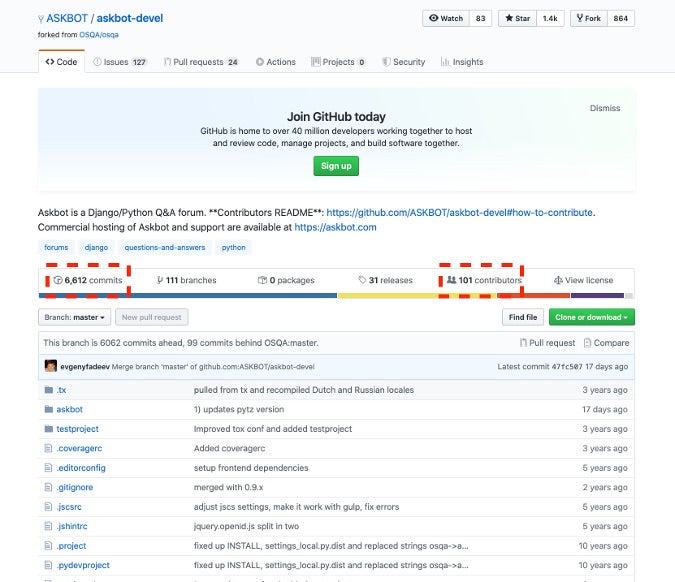Open the evgenyfadeev author link

pyautogui.click(x=85, y=367)
